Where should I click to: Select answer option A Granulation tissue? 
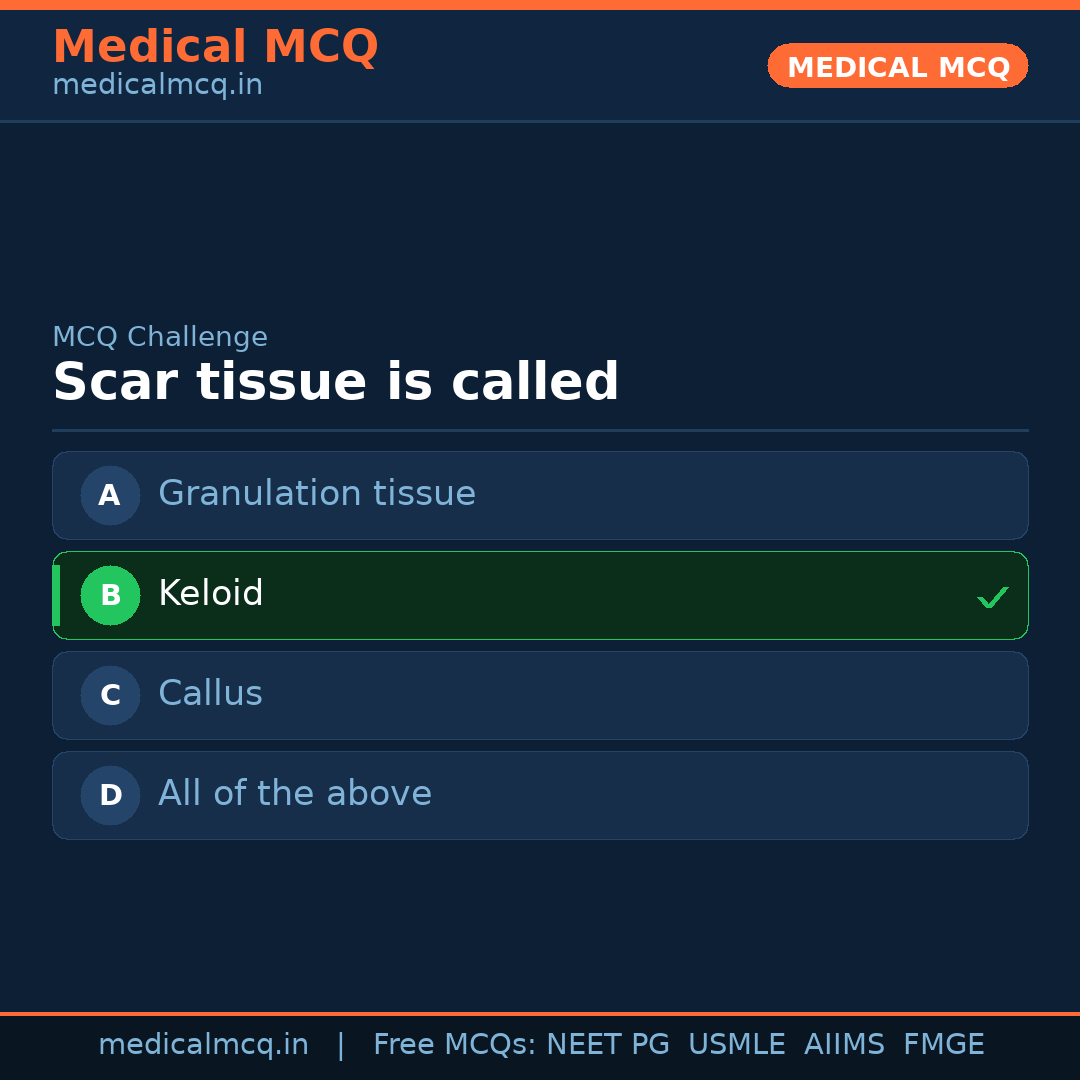coord(540,495)
